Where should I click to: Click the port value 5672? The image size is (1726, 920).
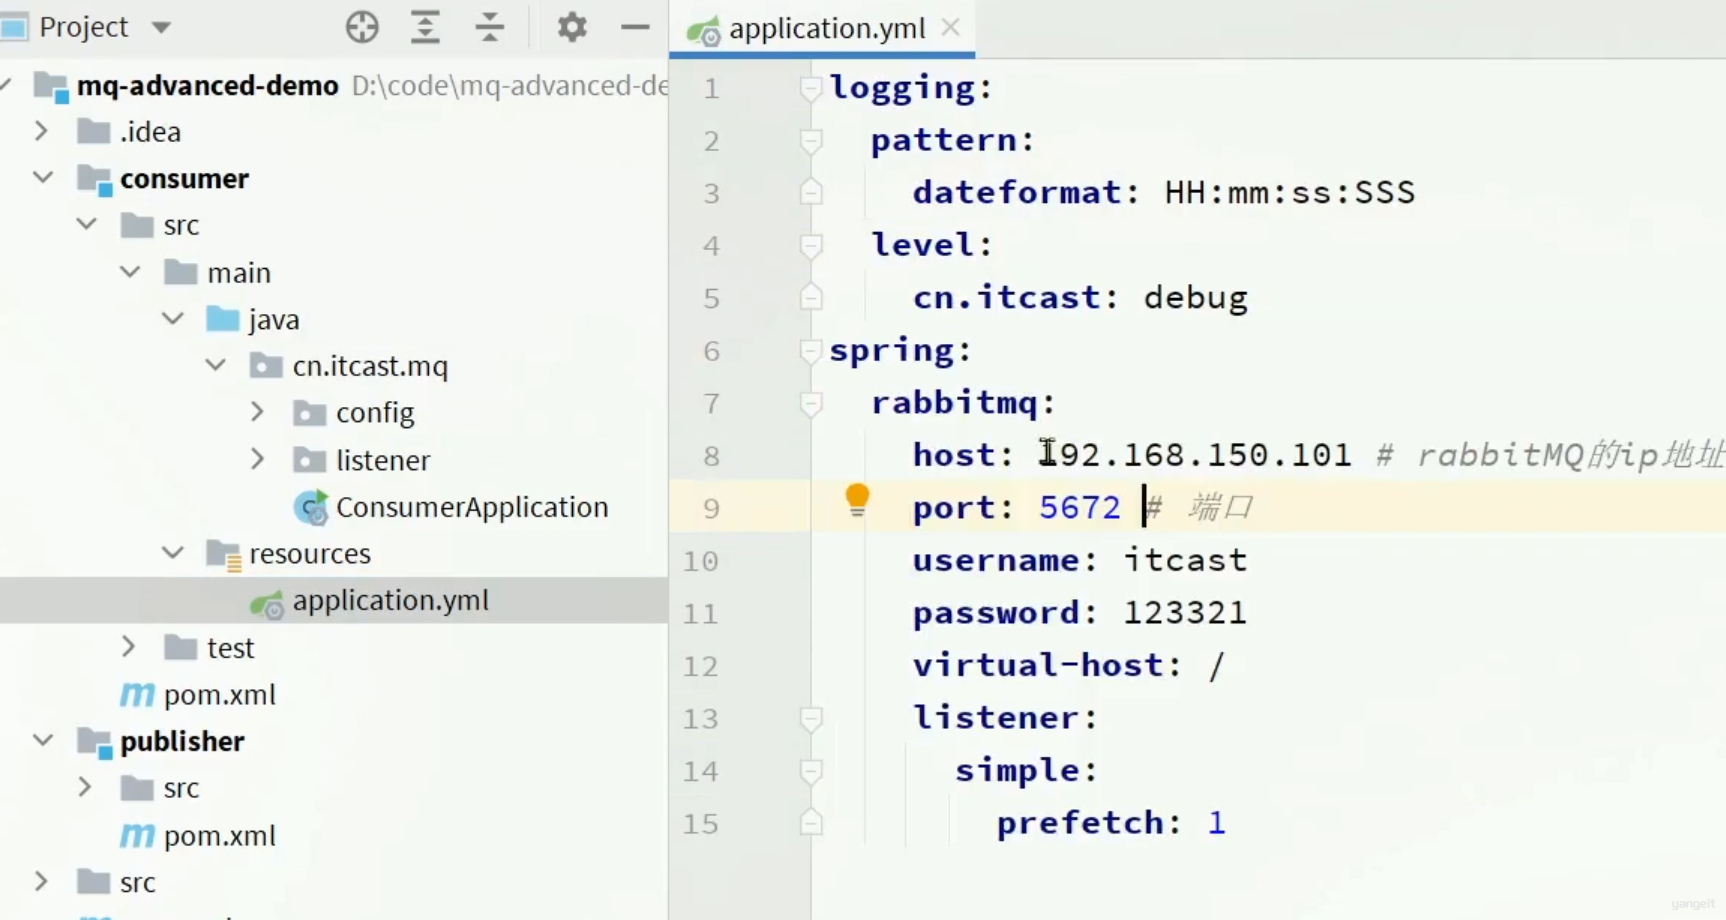click(x=1080, y=508)
